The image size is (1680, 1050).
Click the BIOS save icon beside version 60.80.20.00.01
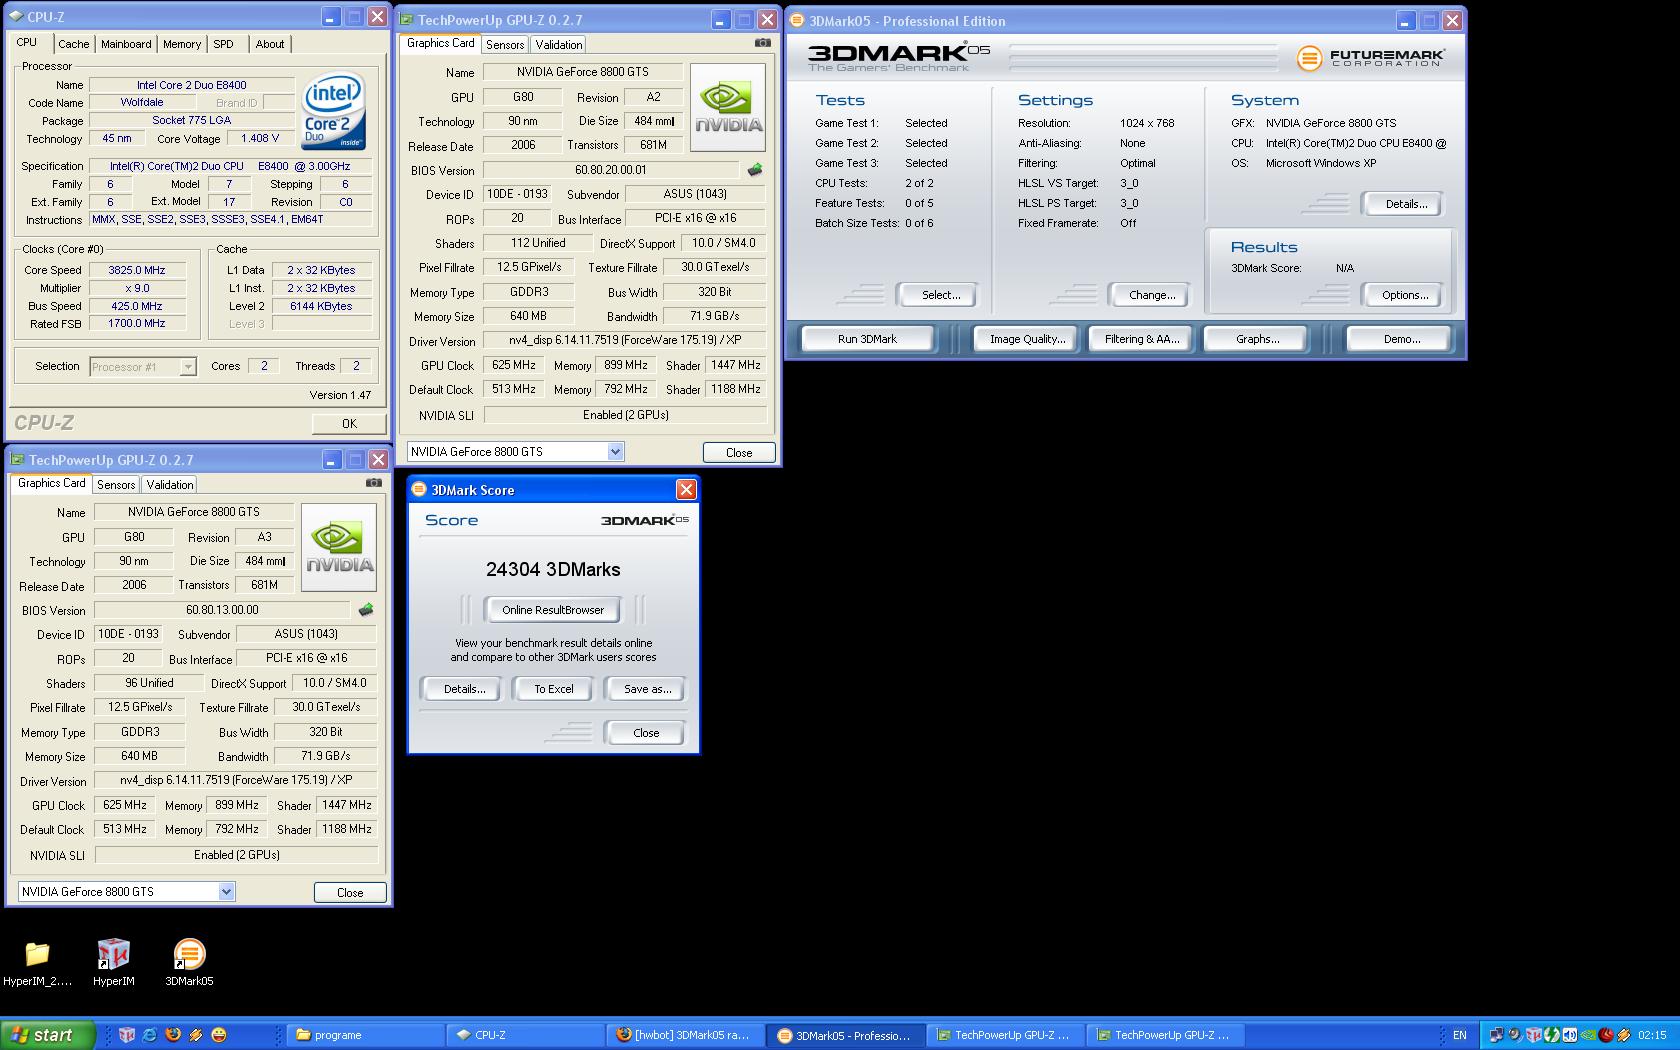tap(755, 170)
